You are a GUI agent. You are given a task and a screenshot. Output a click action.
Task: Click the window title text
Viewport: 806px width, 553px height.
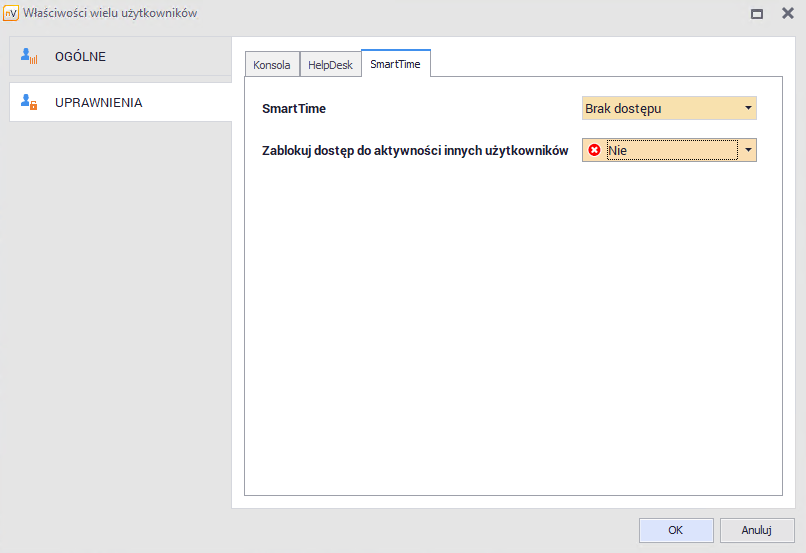pyautogui.click(x=110, y=13)
